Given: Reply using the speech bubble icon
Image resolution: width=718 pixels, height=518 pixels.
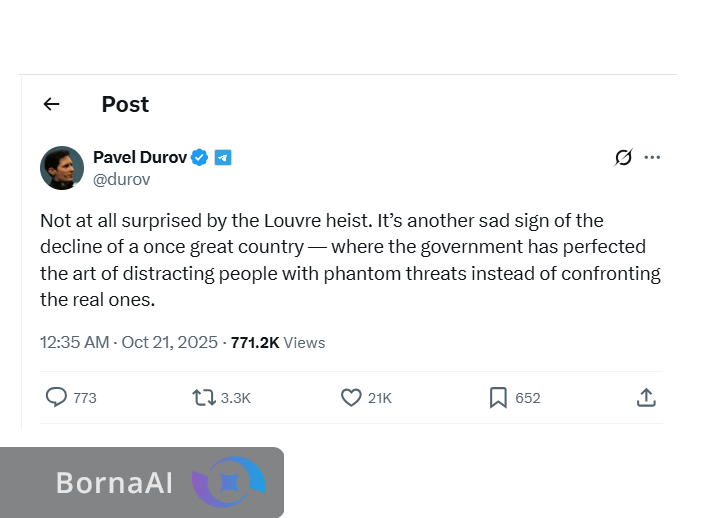Looking at the screenshot, I should point(57,397).
